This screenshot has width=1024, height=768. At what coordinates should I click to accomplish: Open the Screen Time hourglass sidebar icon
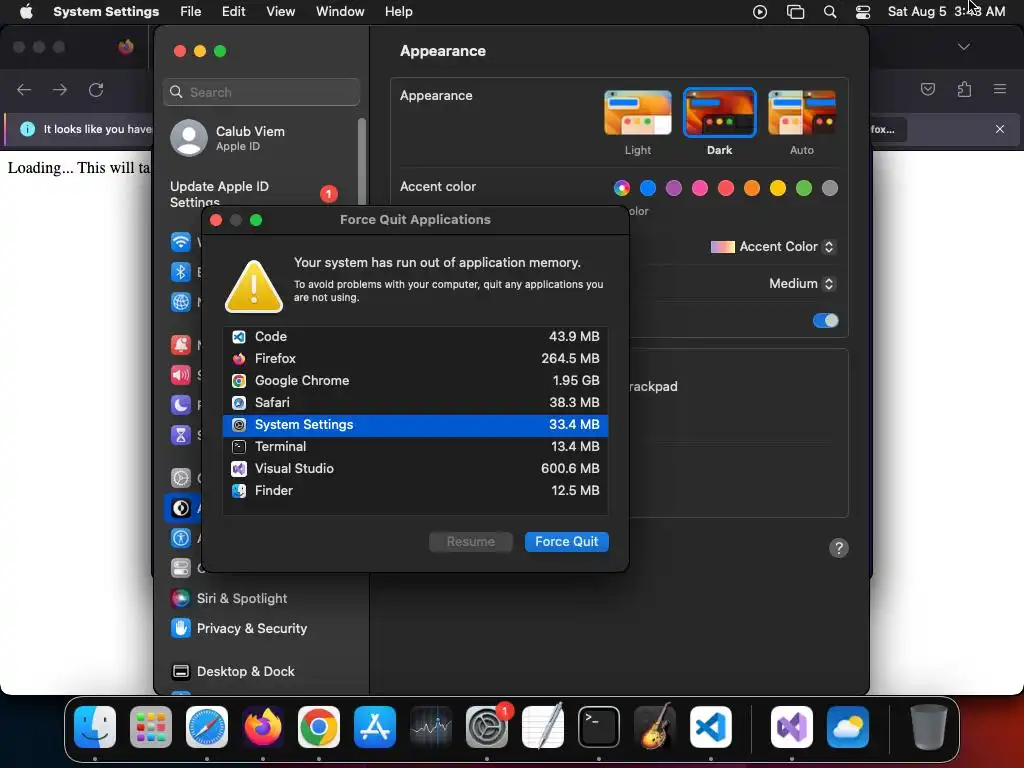181,435
